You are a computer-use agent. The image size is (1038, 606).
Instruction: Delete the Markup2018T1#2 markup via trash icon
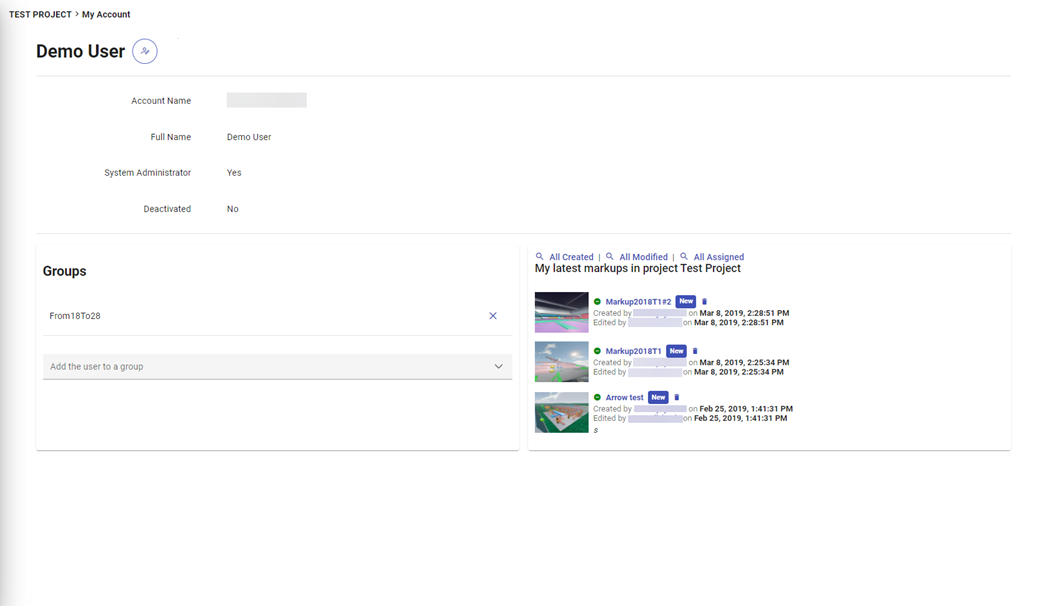[704, 301]
